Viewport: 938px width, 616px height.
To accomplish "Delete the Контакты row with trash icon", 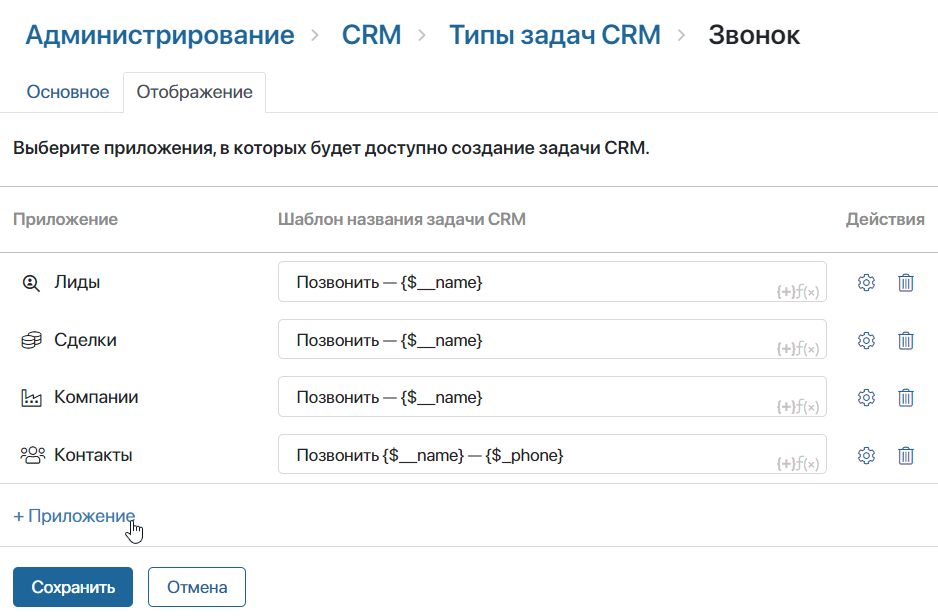I will [x=906, y=456].
